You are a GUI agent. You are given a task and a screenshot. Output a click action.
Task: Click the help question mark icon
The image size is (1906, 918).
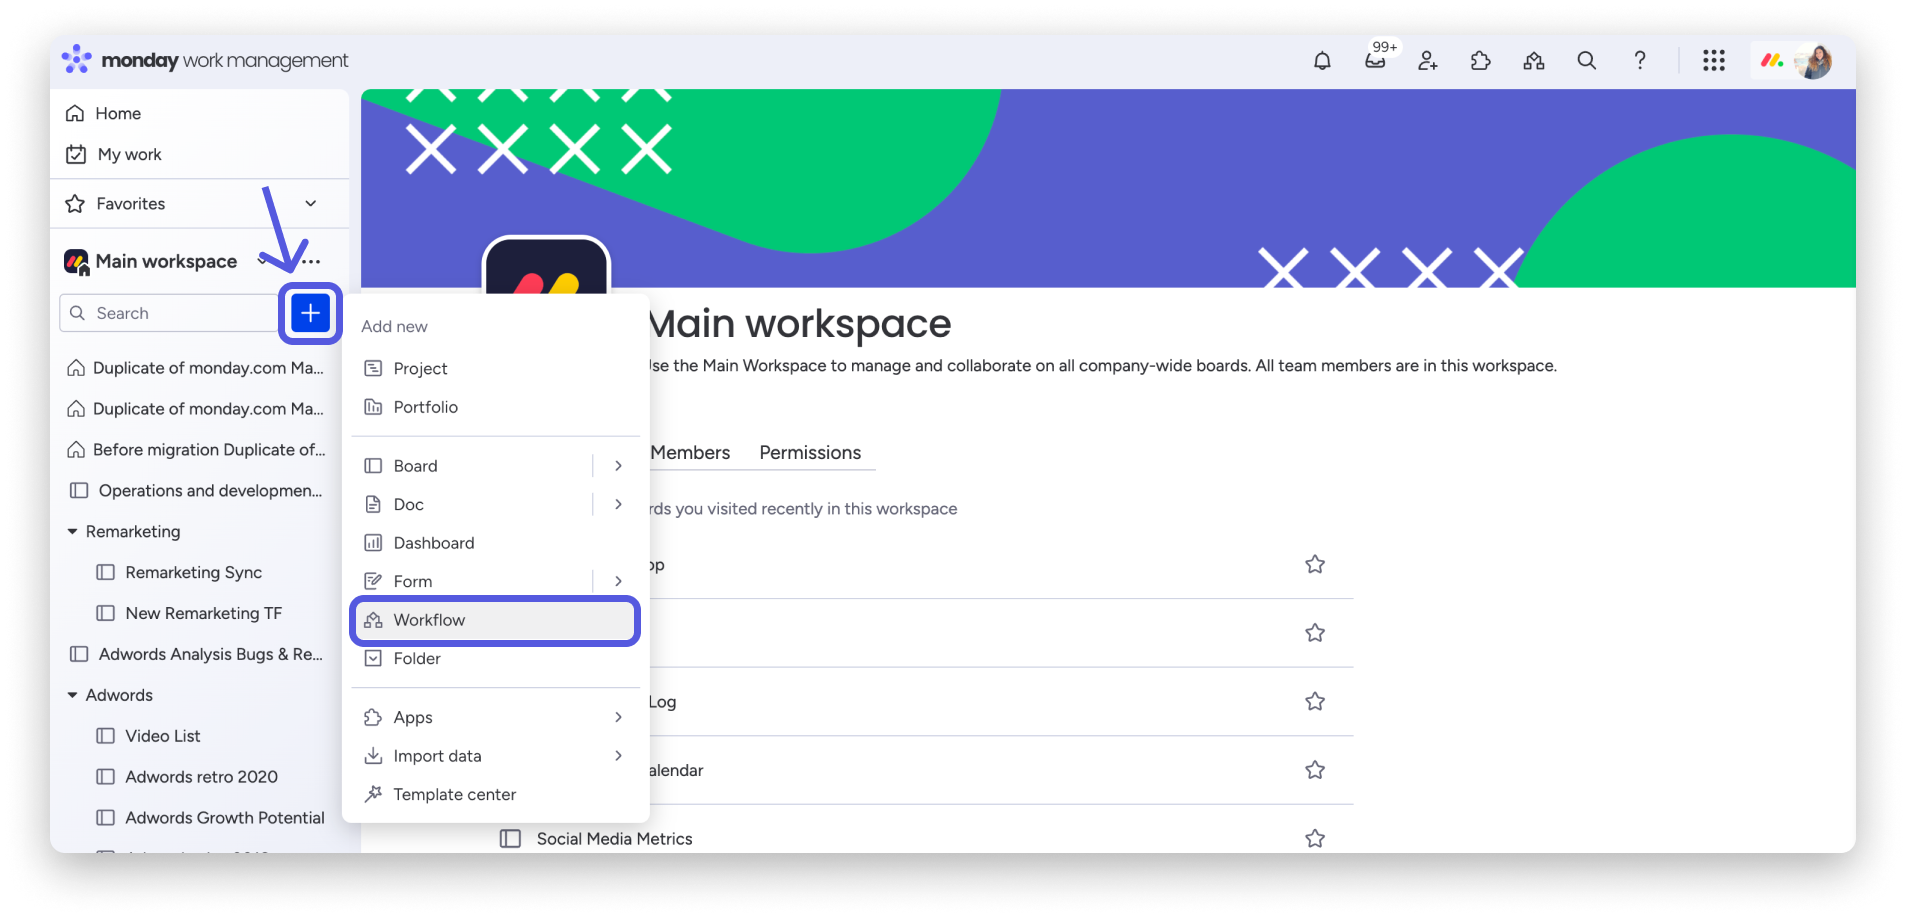1640,61
